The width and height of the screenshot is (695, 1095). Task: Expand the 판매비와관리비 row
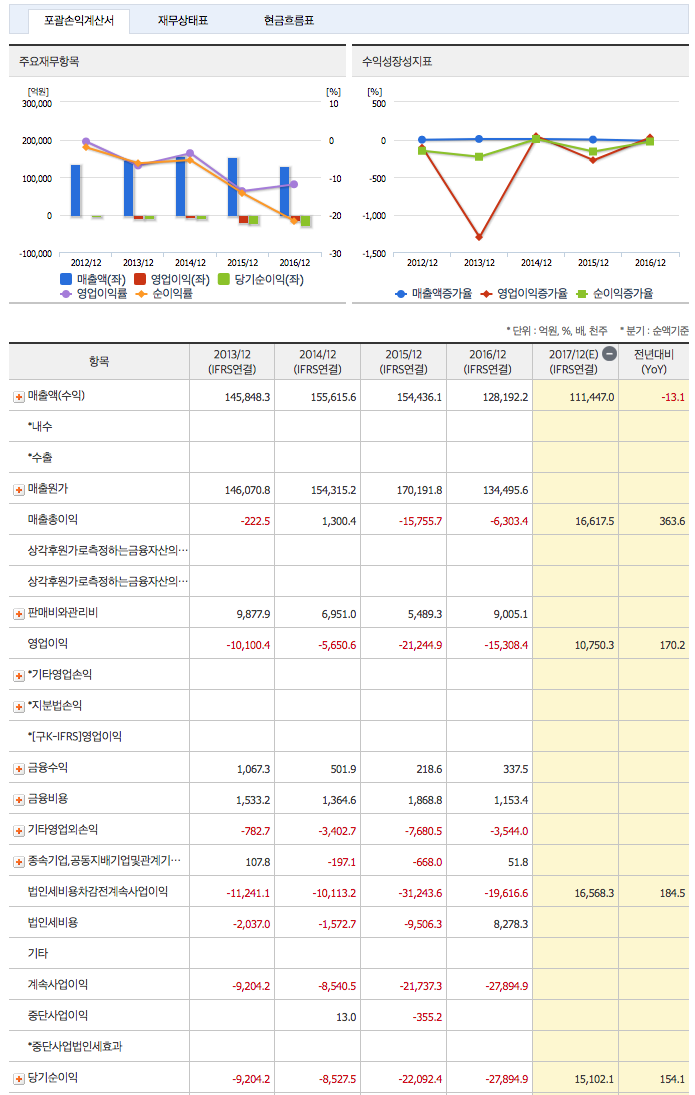click(19, 614)
